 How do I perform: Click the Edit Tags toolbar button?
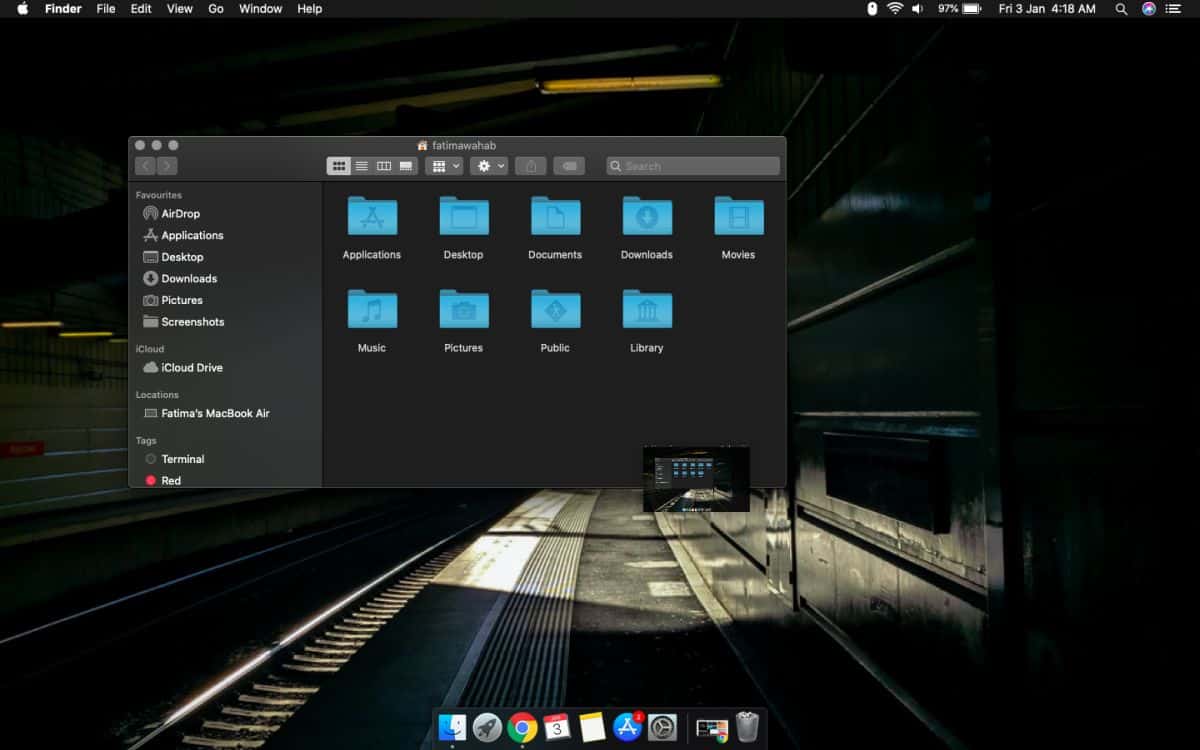[568, 166]
